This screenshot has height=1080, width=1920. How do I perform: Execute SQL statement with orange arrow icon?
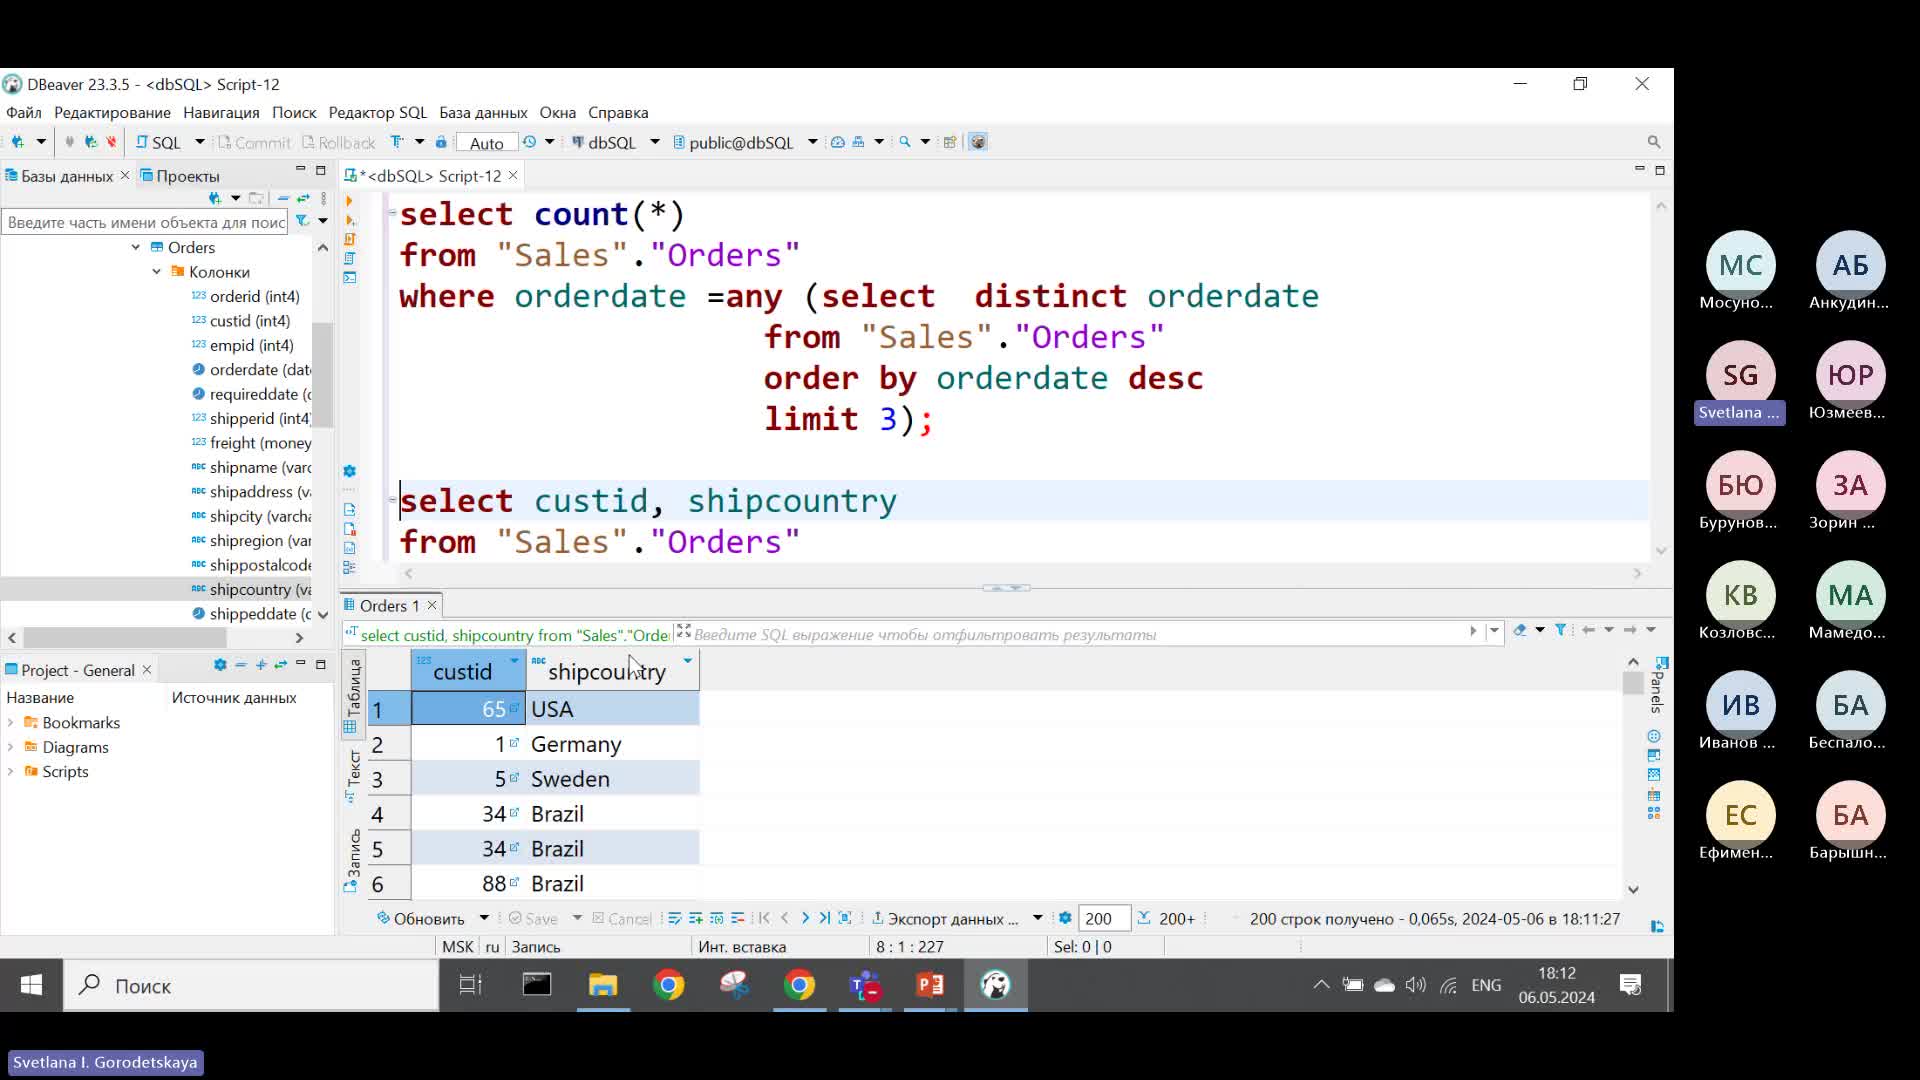point(349,201)
